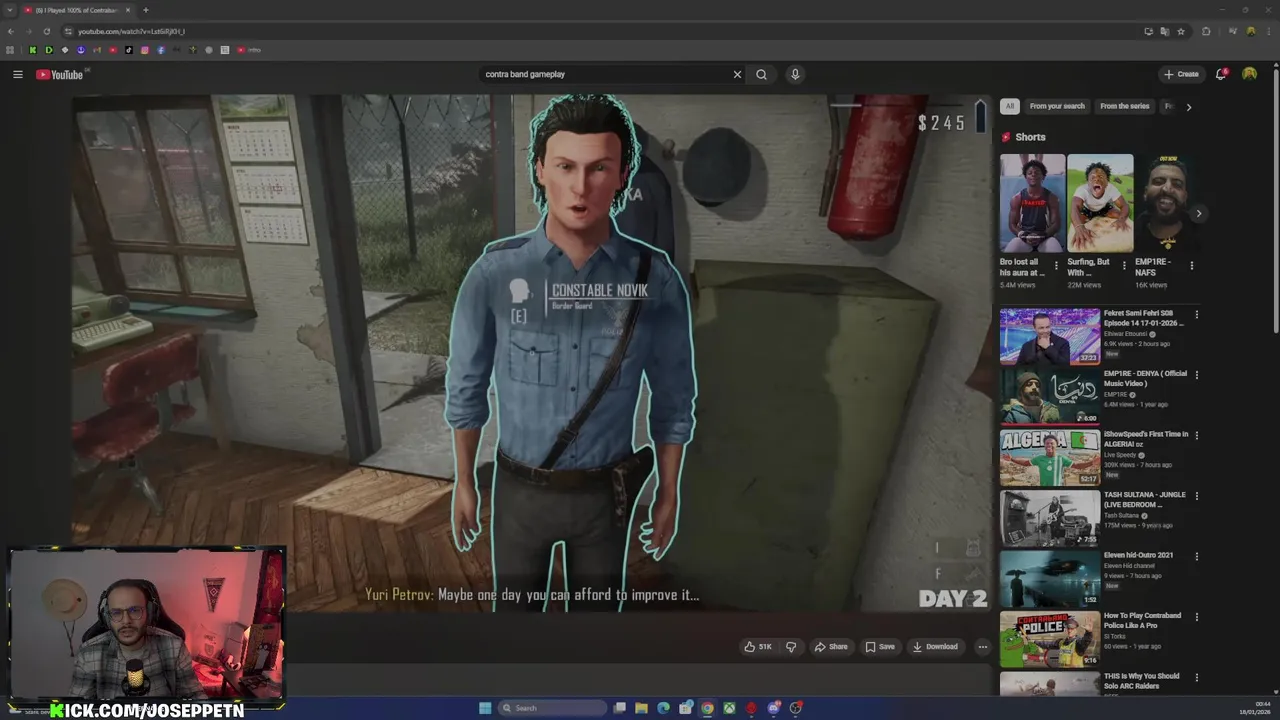Open options for 'Bro lost all' short
This screenshot has width=1280, height=720.
coord(1056,266)
